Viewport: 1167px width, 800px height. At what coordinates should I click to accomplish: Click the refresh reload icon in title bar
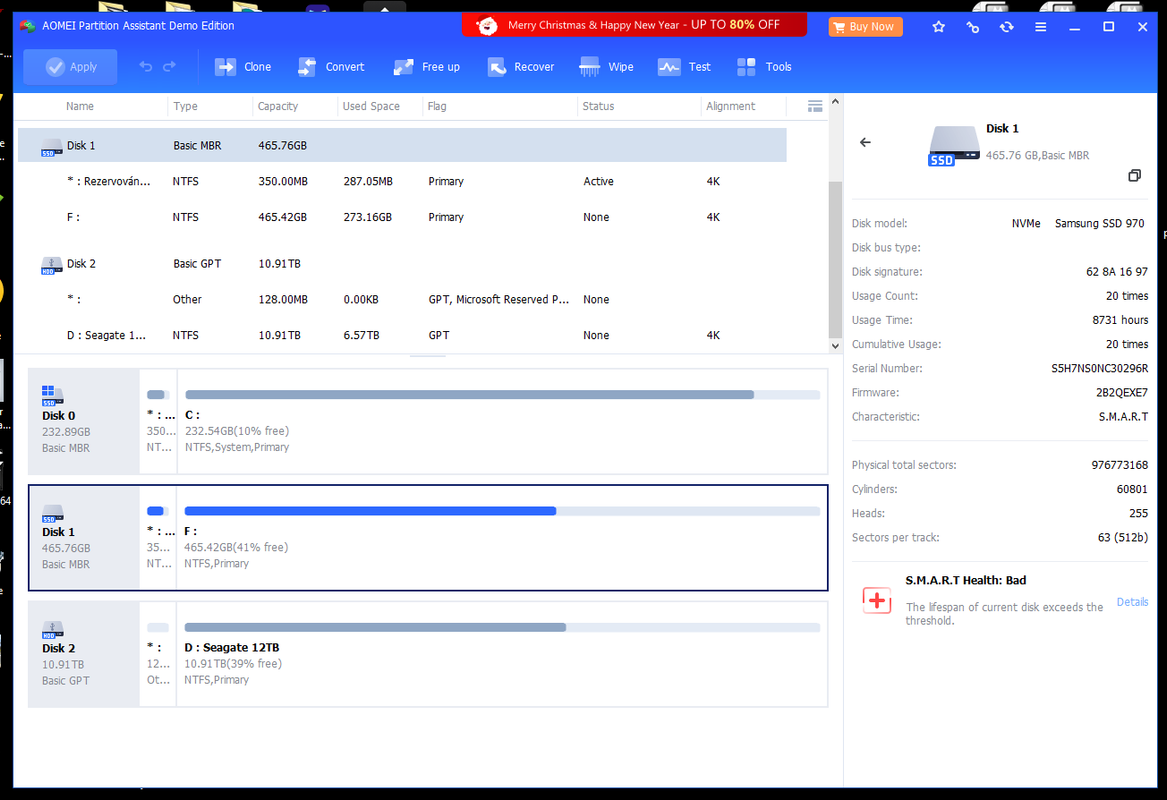tap(1006, 27)
